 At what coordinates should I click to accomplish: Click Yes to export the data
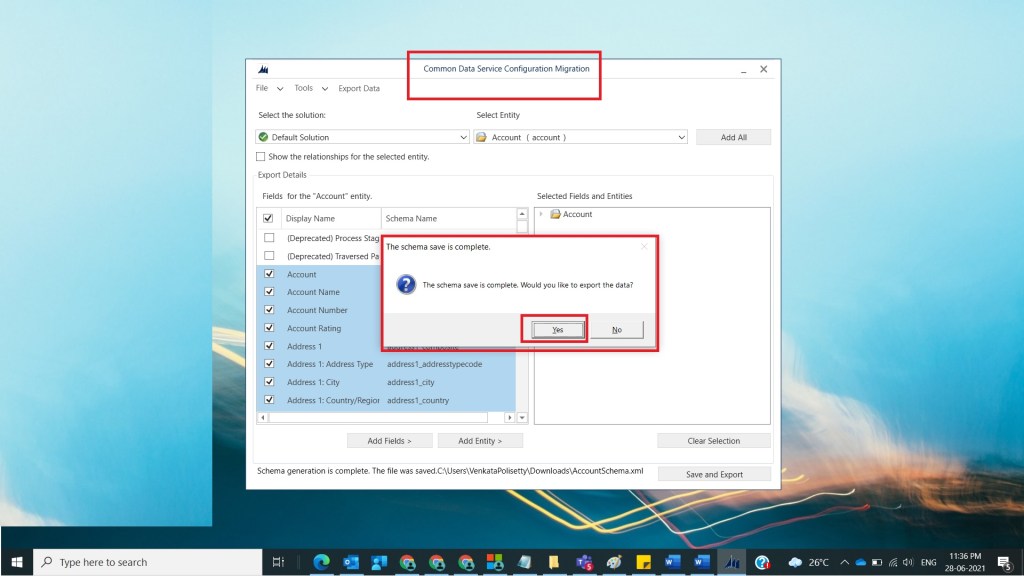(557, 329)
